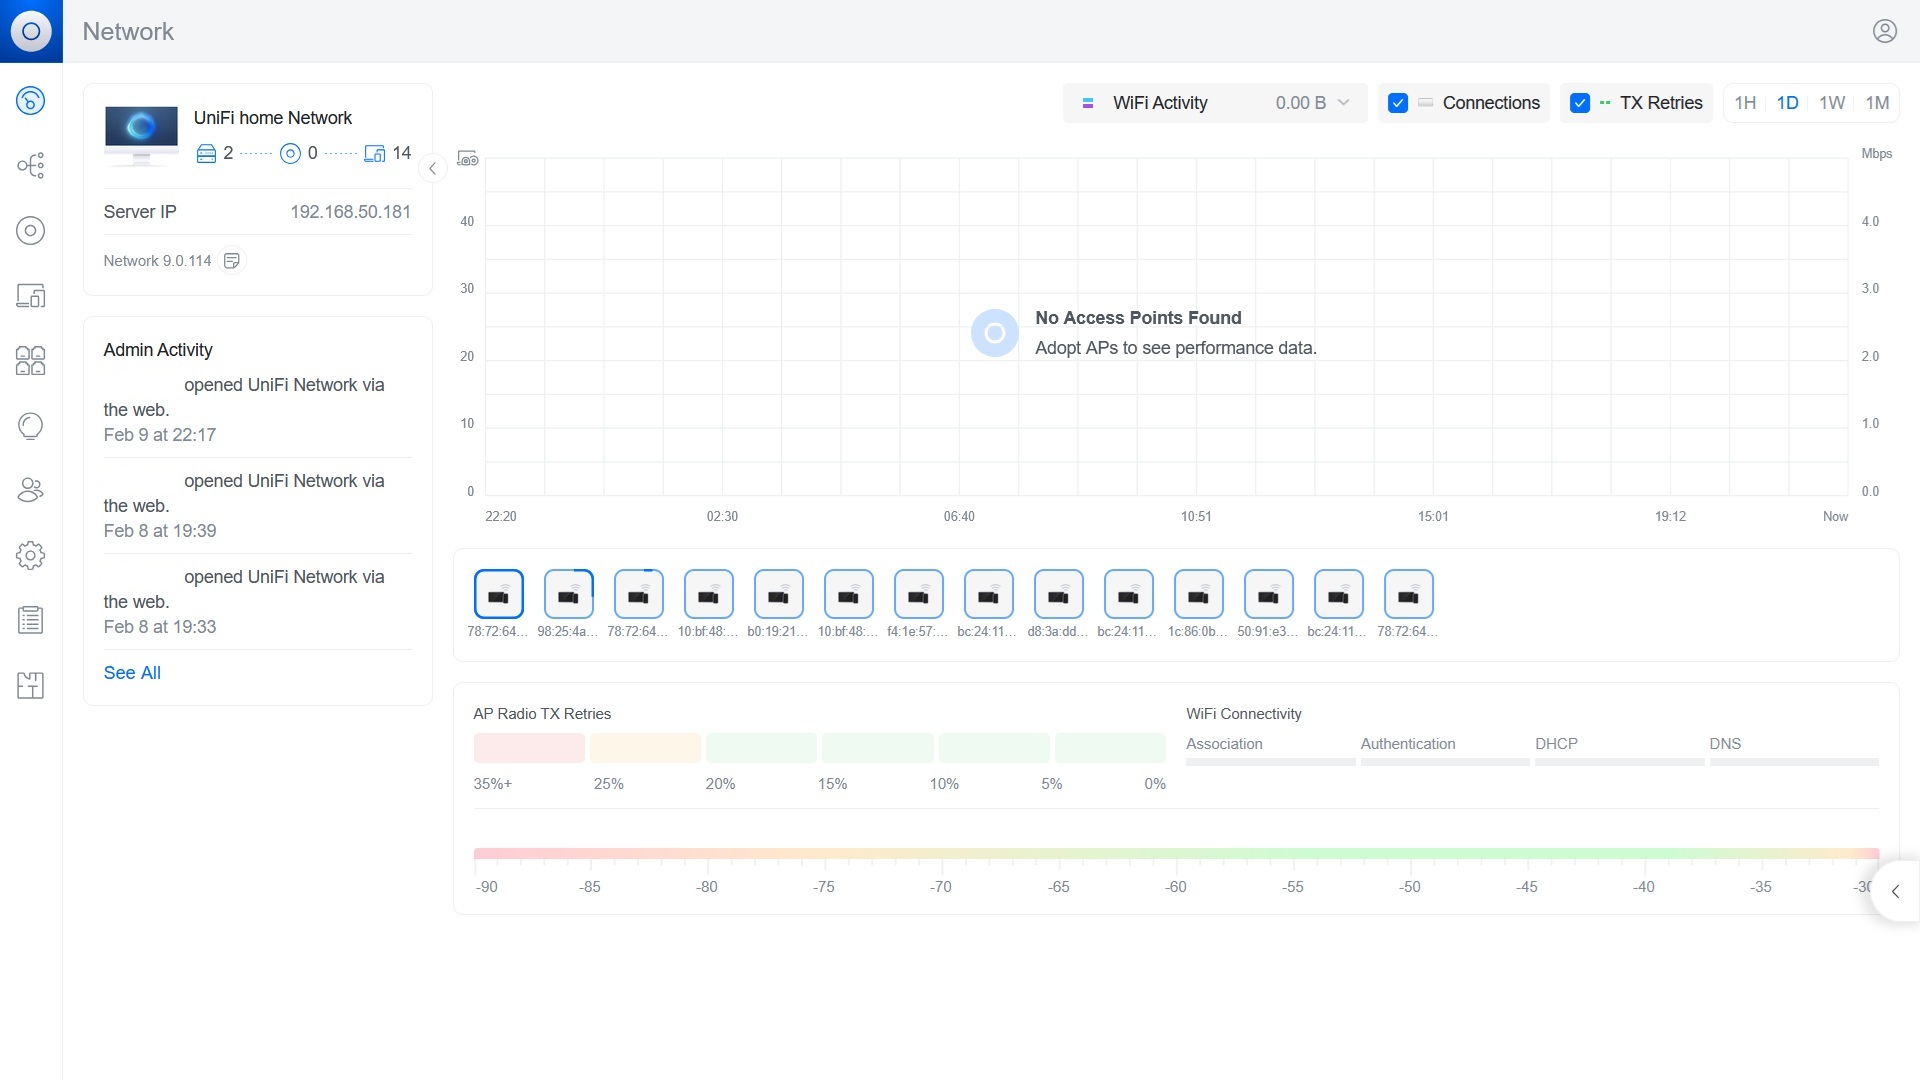This screenshot has width=1920, height=1080.
Task: Click the Association connectivity bar
Action: 1270,762
